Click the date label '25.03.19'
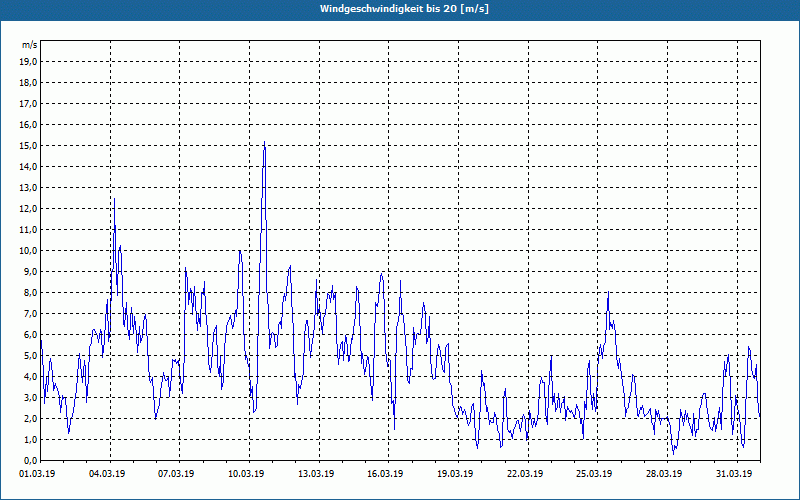Image resolution: width=800 pixels, height=500 pixels. tap(595, 474)
